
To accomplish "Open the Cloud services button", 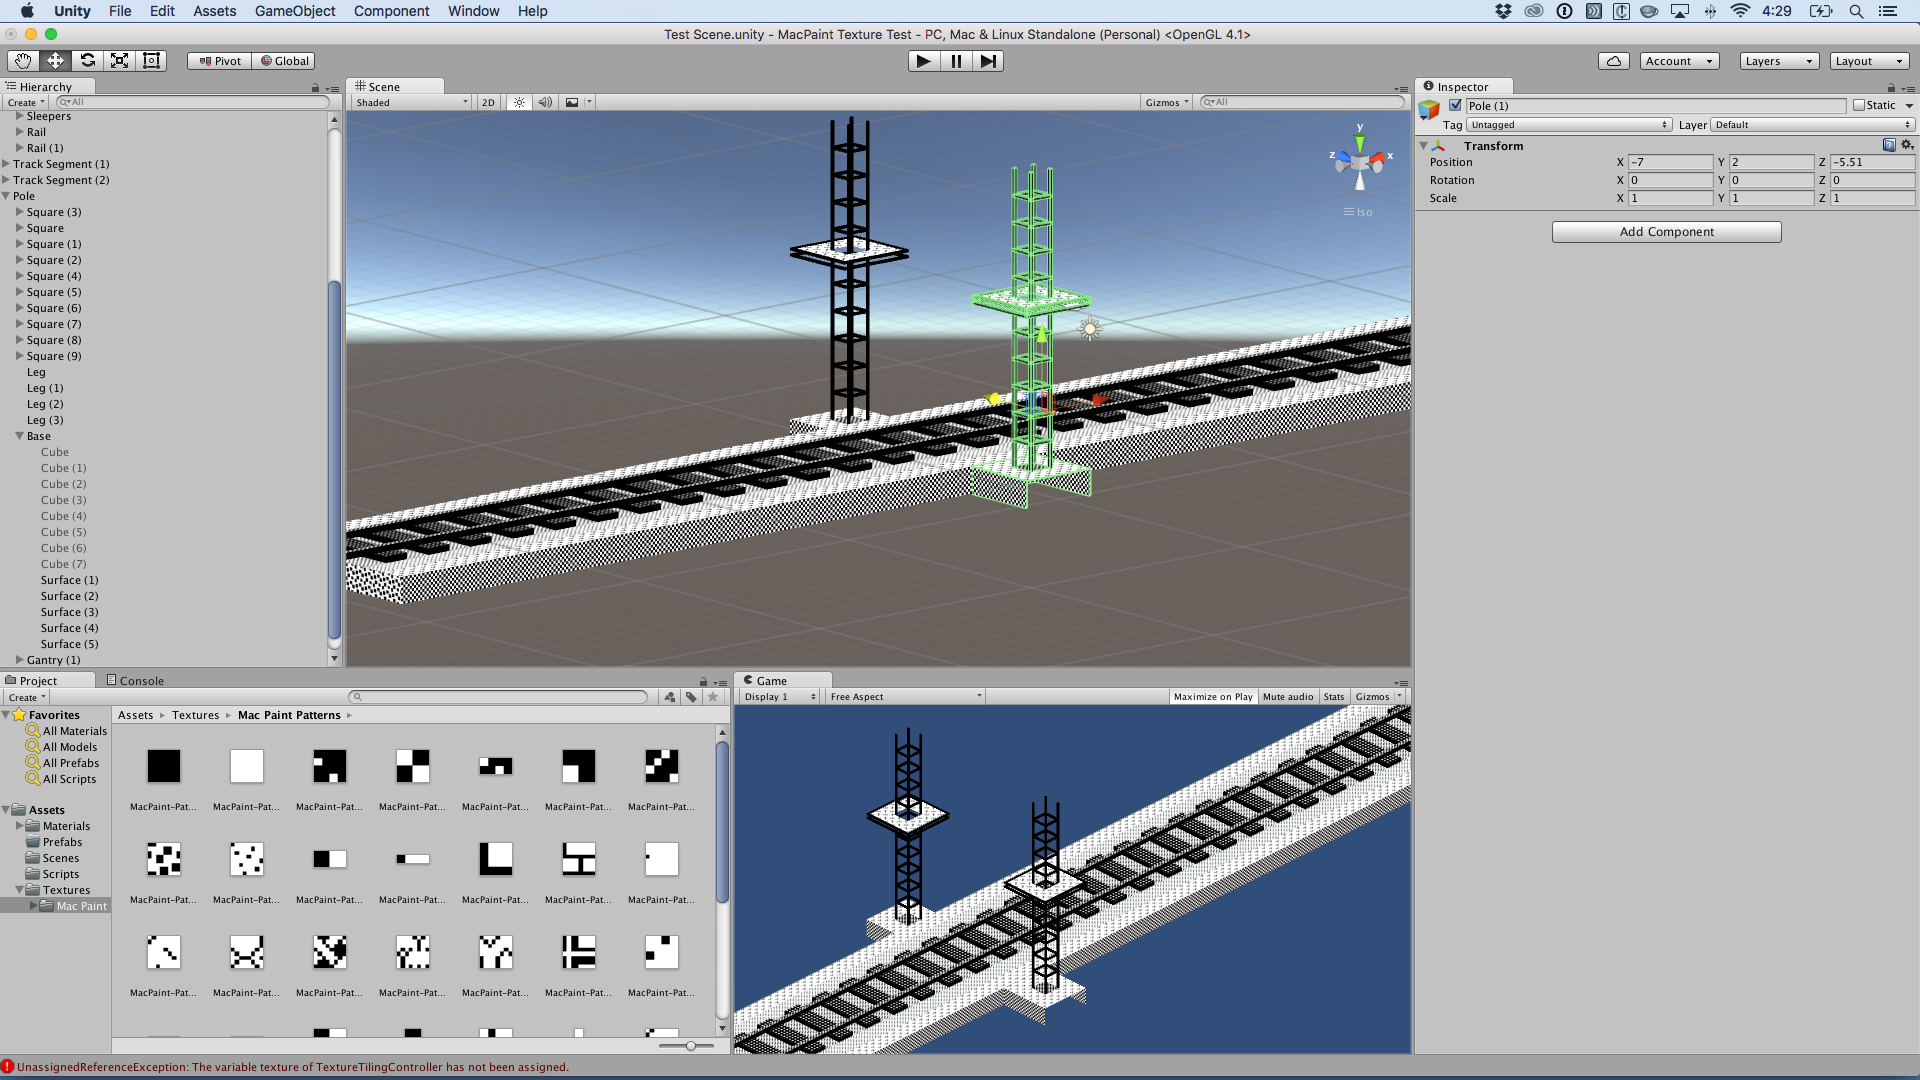I will [1613, 61].
